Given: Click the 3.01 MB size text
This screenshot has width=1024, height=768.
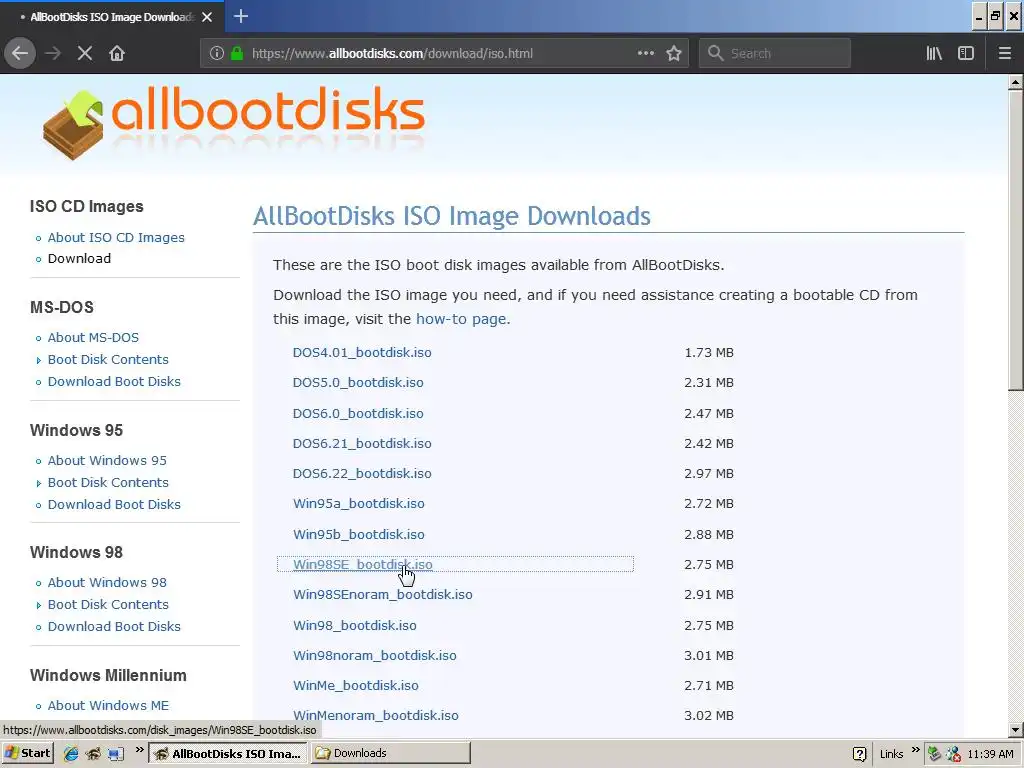Looking at the screenshot, I should pos(709,656).
